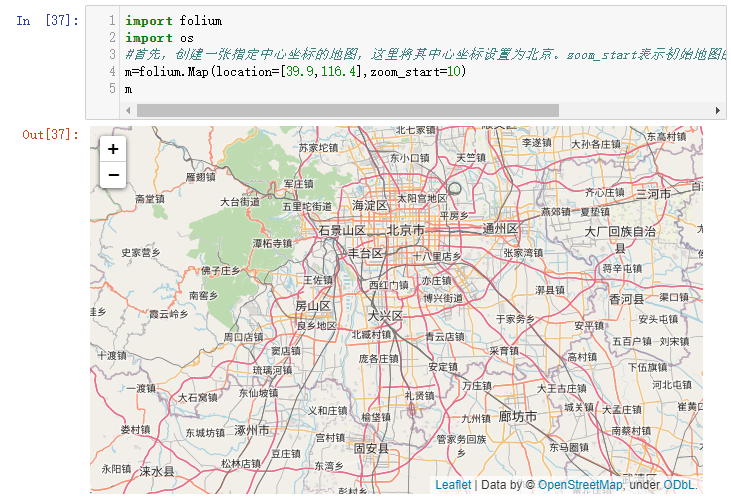
Task: Click the left arrow of code scrollbar
Action: click(x=128, y=110)
